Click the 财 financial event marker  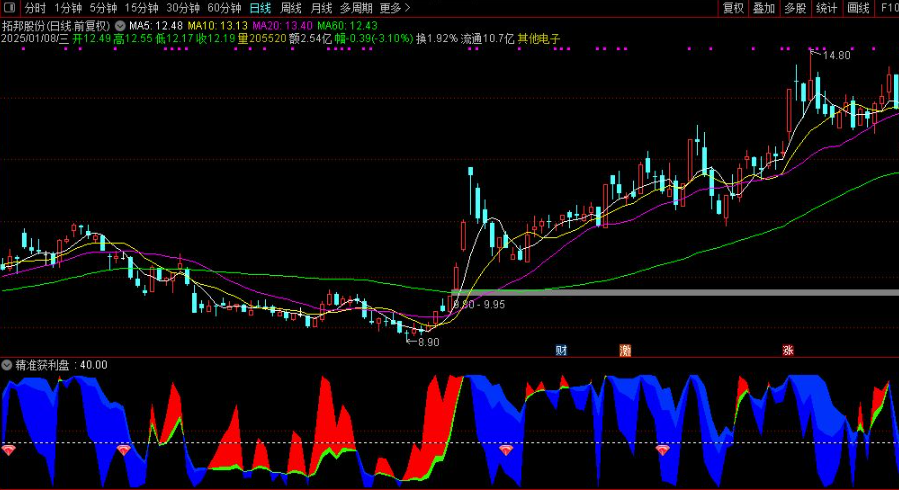click(x=561, y=350)
